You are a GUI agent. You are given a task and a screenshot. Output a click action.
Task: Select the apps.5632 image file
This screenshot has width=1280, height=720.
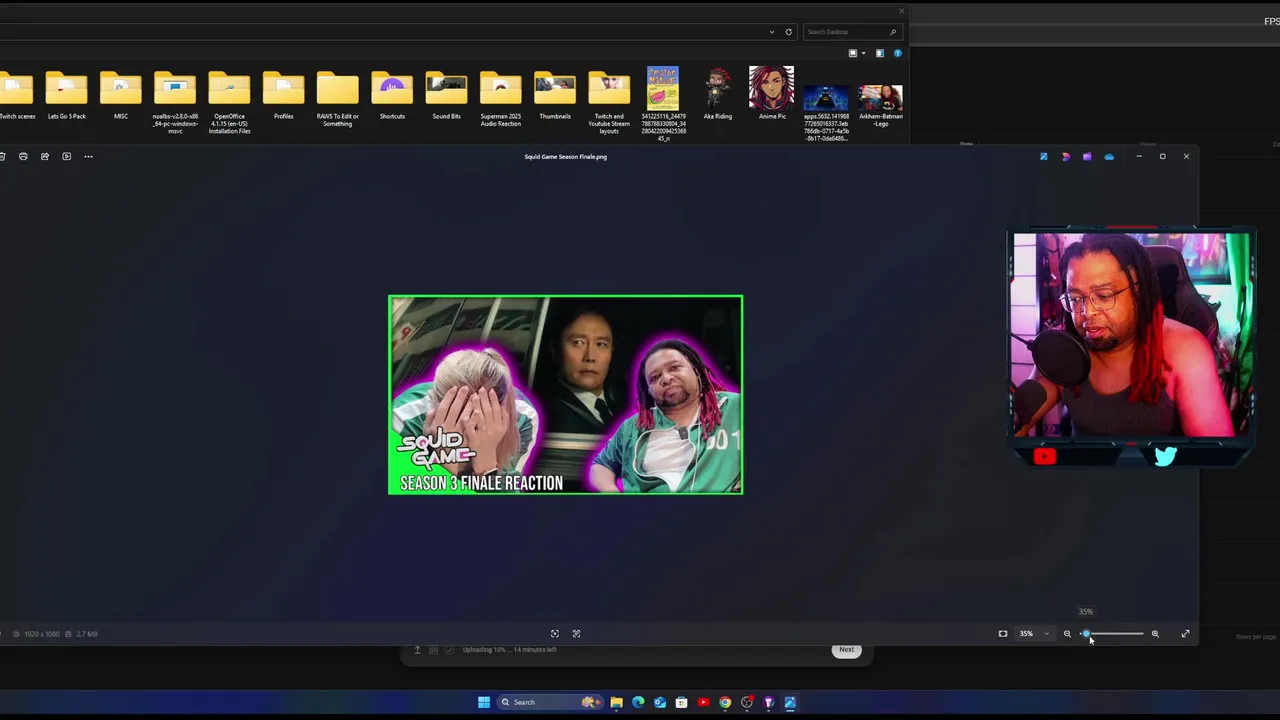coord(826,113)
